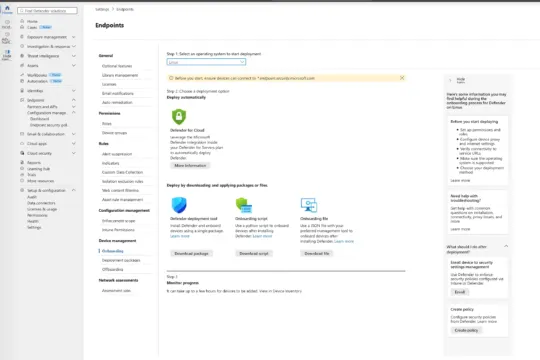Open Email notifications settings page
Viewport: 540px width, 360px height.
pos(117,93)
